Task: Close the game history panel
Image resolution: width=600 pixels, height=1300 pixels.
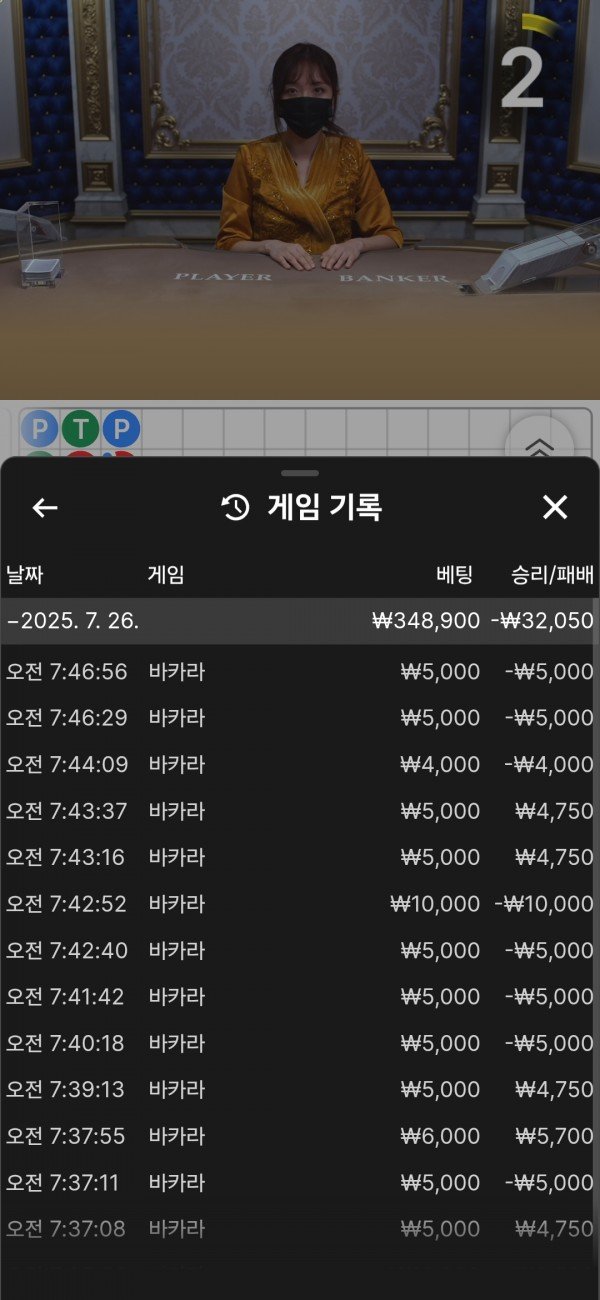Action: [x=554, y=508]
